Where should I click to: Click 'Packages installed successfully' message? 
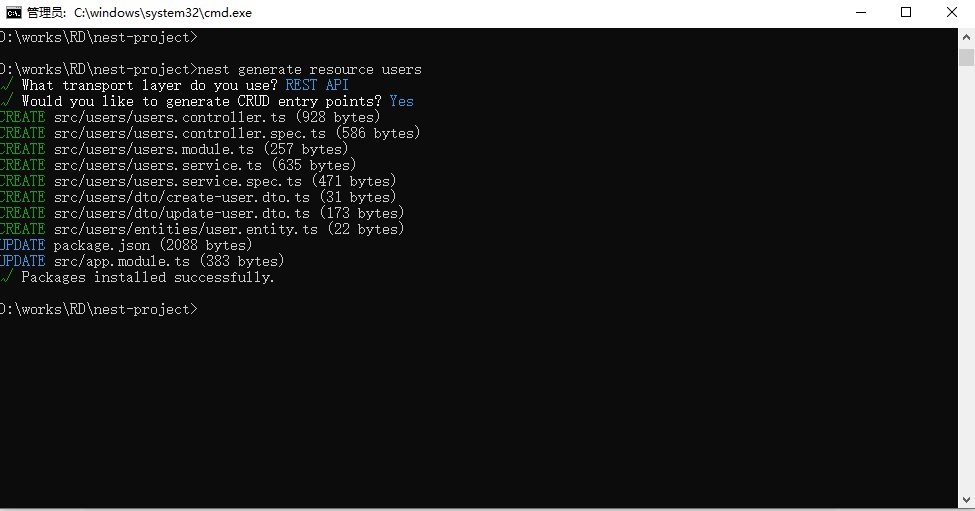(147, 278)
